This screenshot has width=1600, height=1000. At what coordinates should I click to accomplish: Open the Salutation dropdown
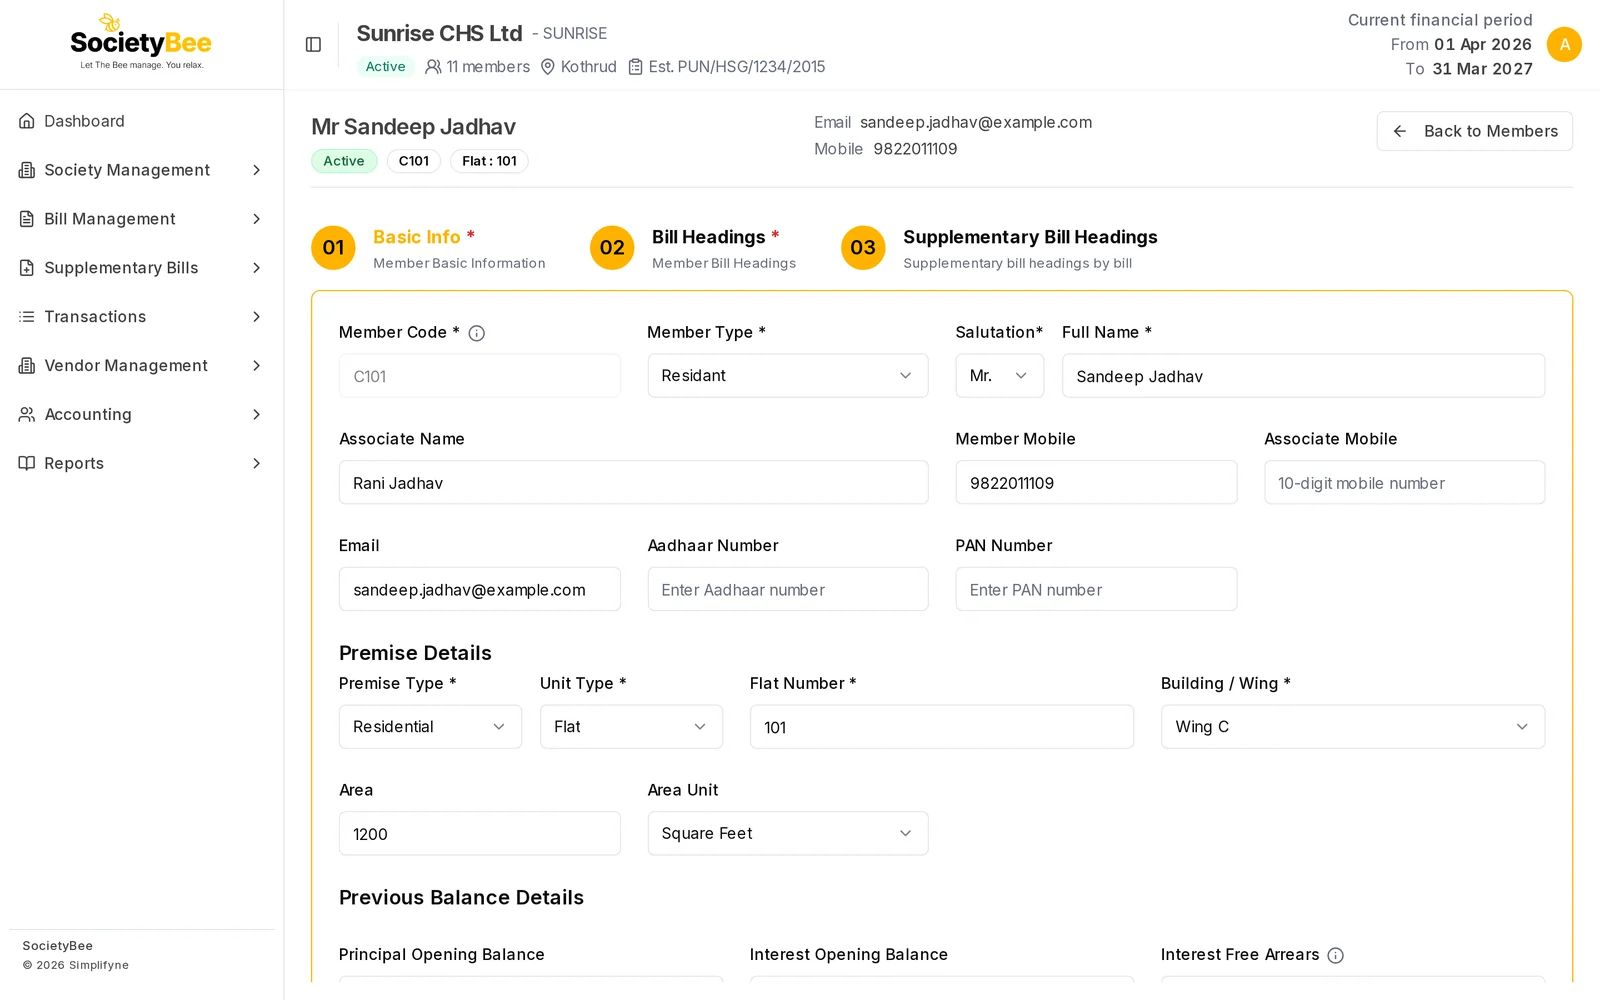click(x=1000, y=376)
